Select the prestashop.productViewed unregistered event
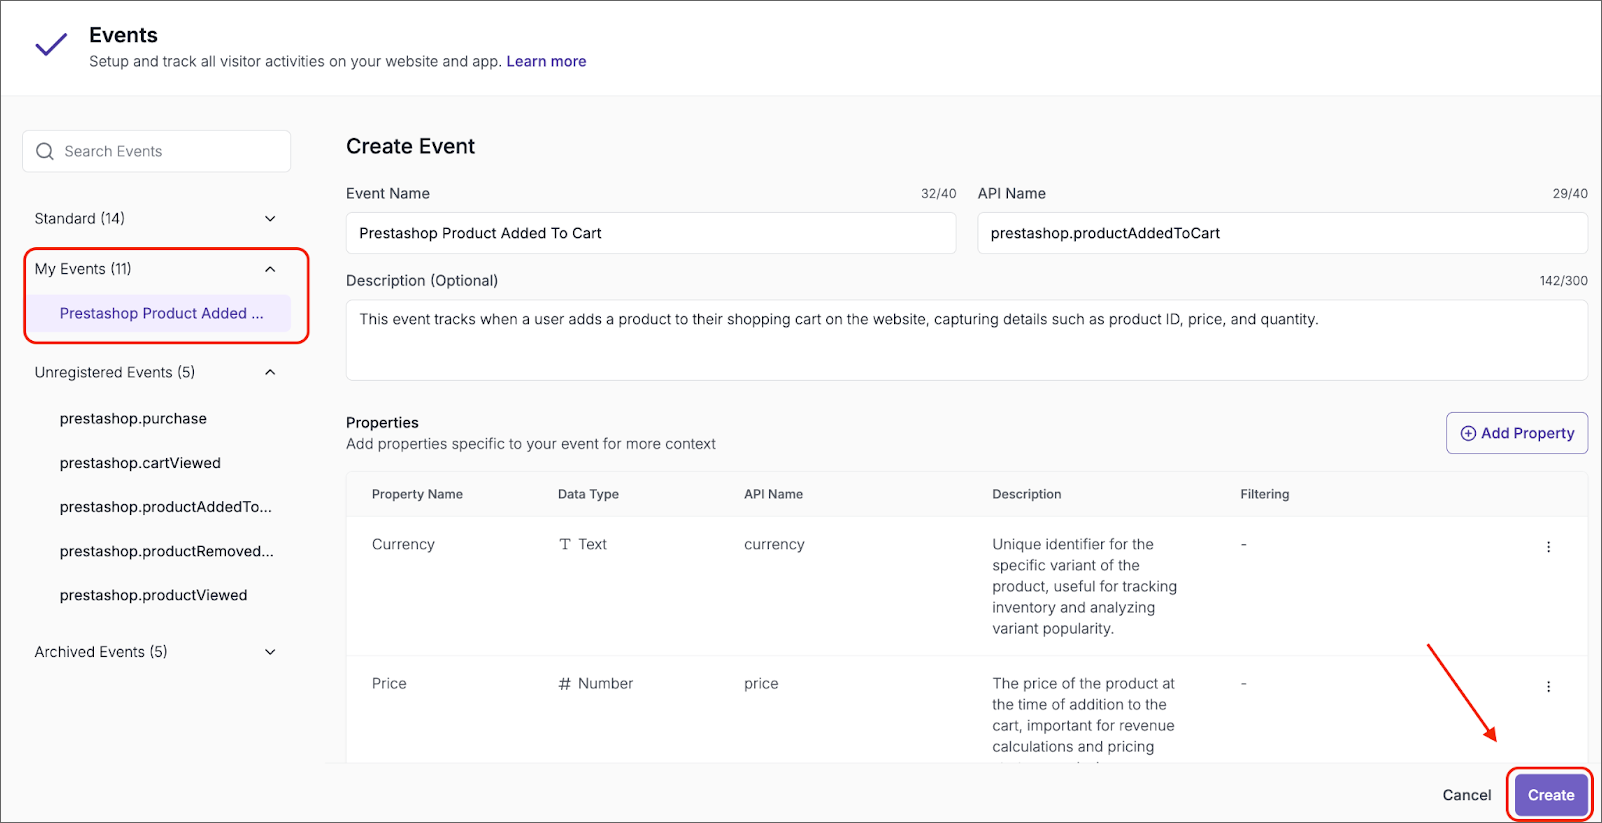 pos(153,595)
